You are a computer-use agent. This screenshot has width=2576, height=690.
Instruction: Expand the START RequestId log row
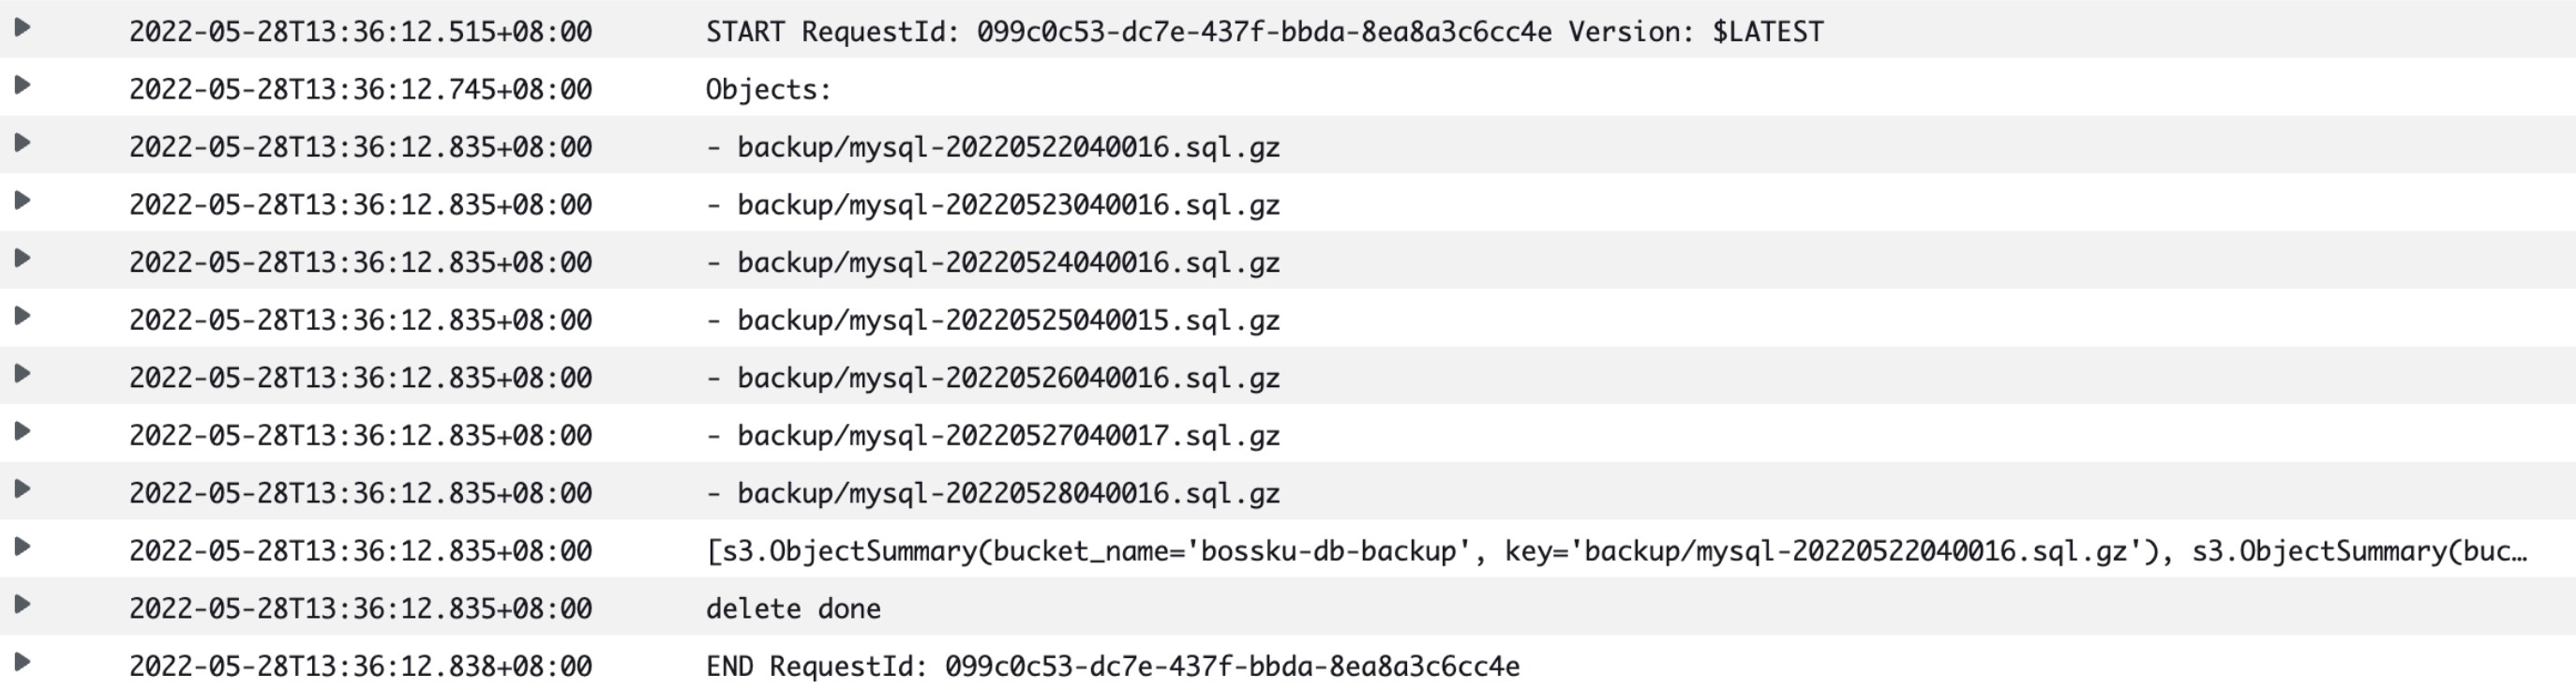click(22, 28)
